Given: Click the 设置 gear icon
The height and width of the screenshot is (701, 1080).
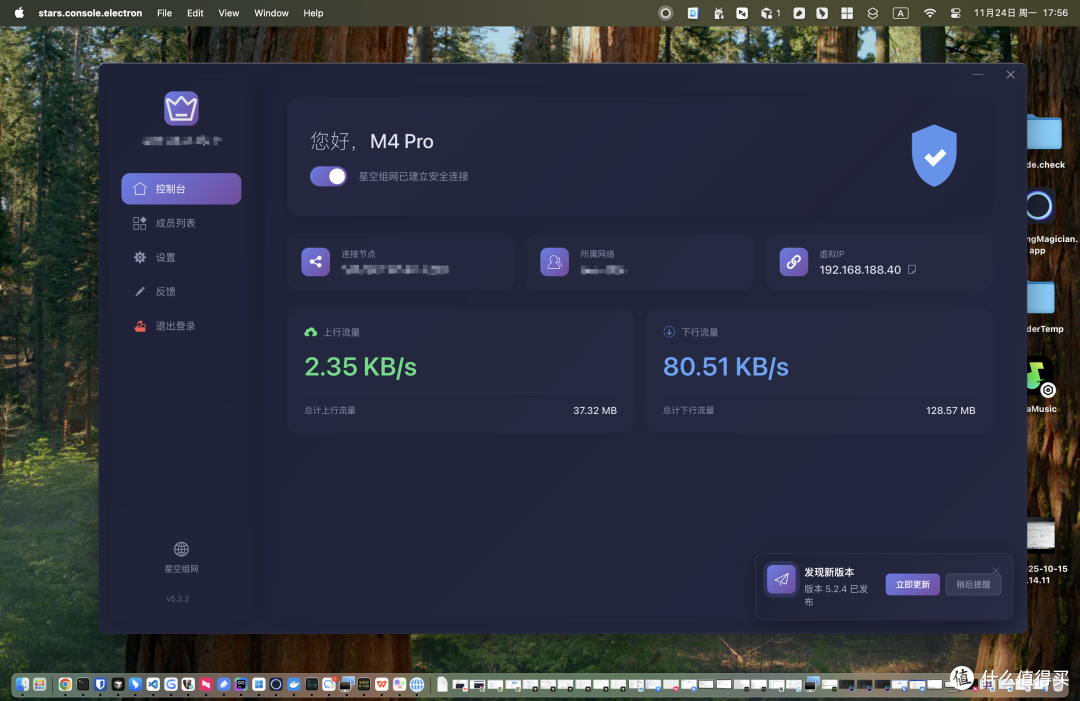Looking at the screenshot, I should point(140,258).
